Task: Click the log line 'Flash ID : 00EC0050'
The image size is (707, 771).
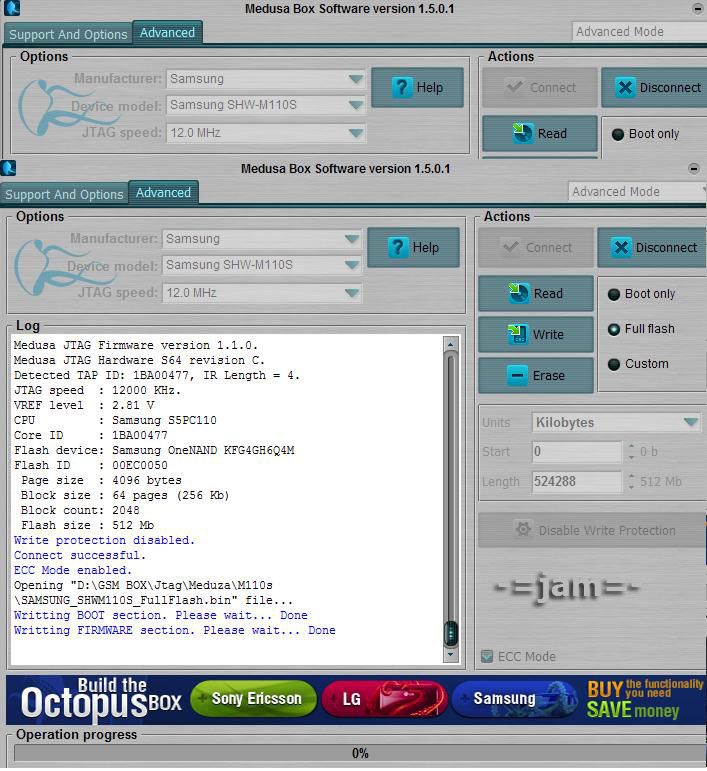Action: pyautogui.click(x=90, y=465)
